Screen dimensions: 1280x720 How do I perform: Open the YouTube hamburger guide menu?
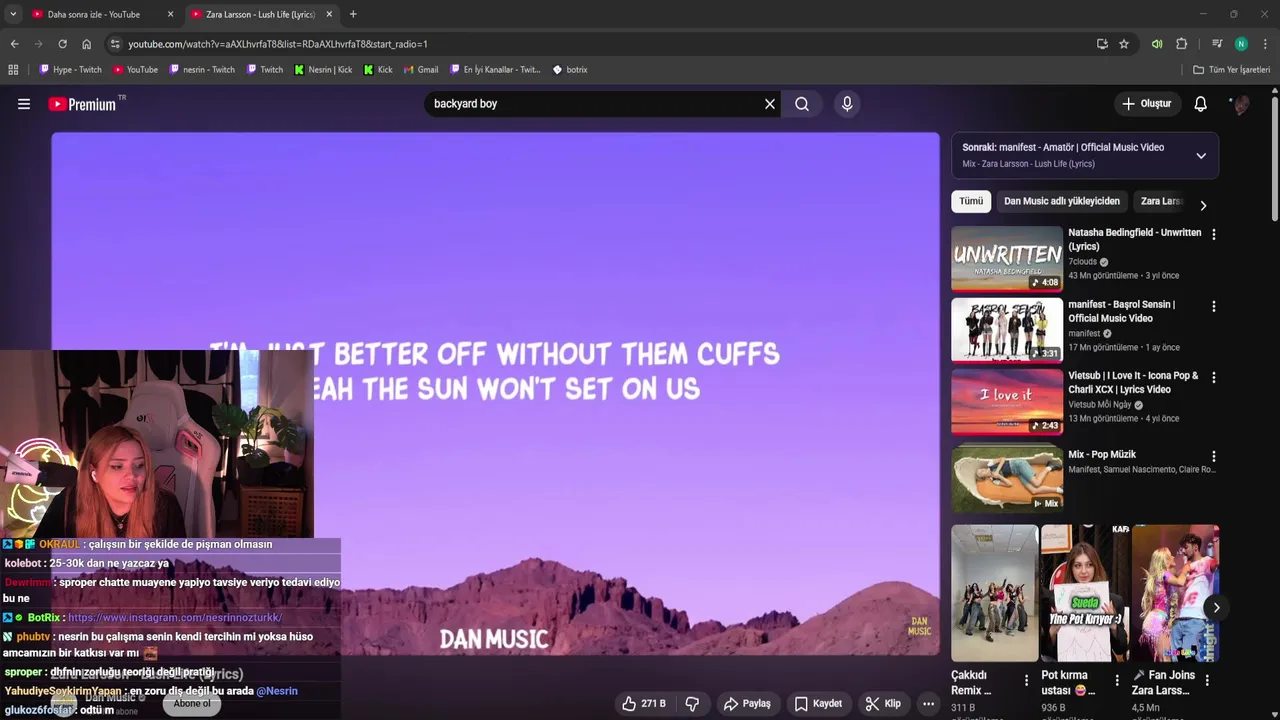24,104
